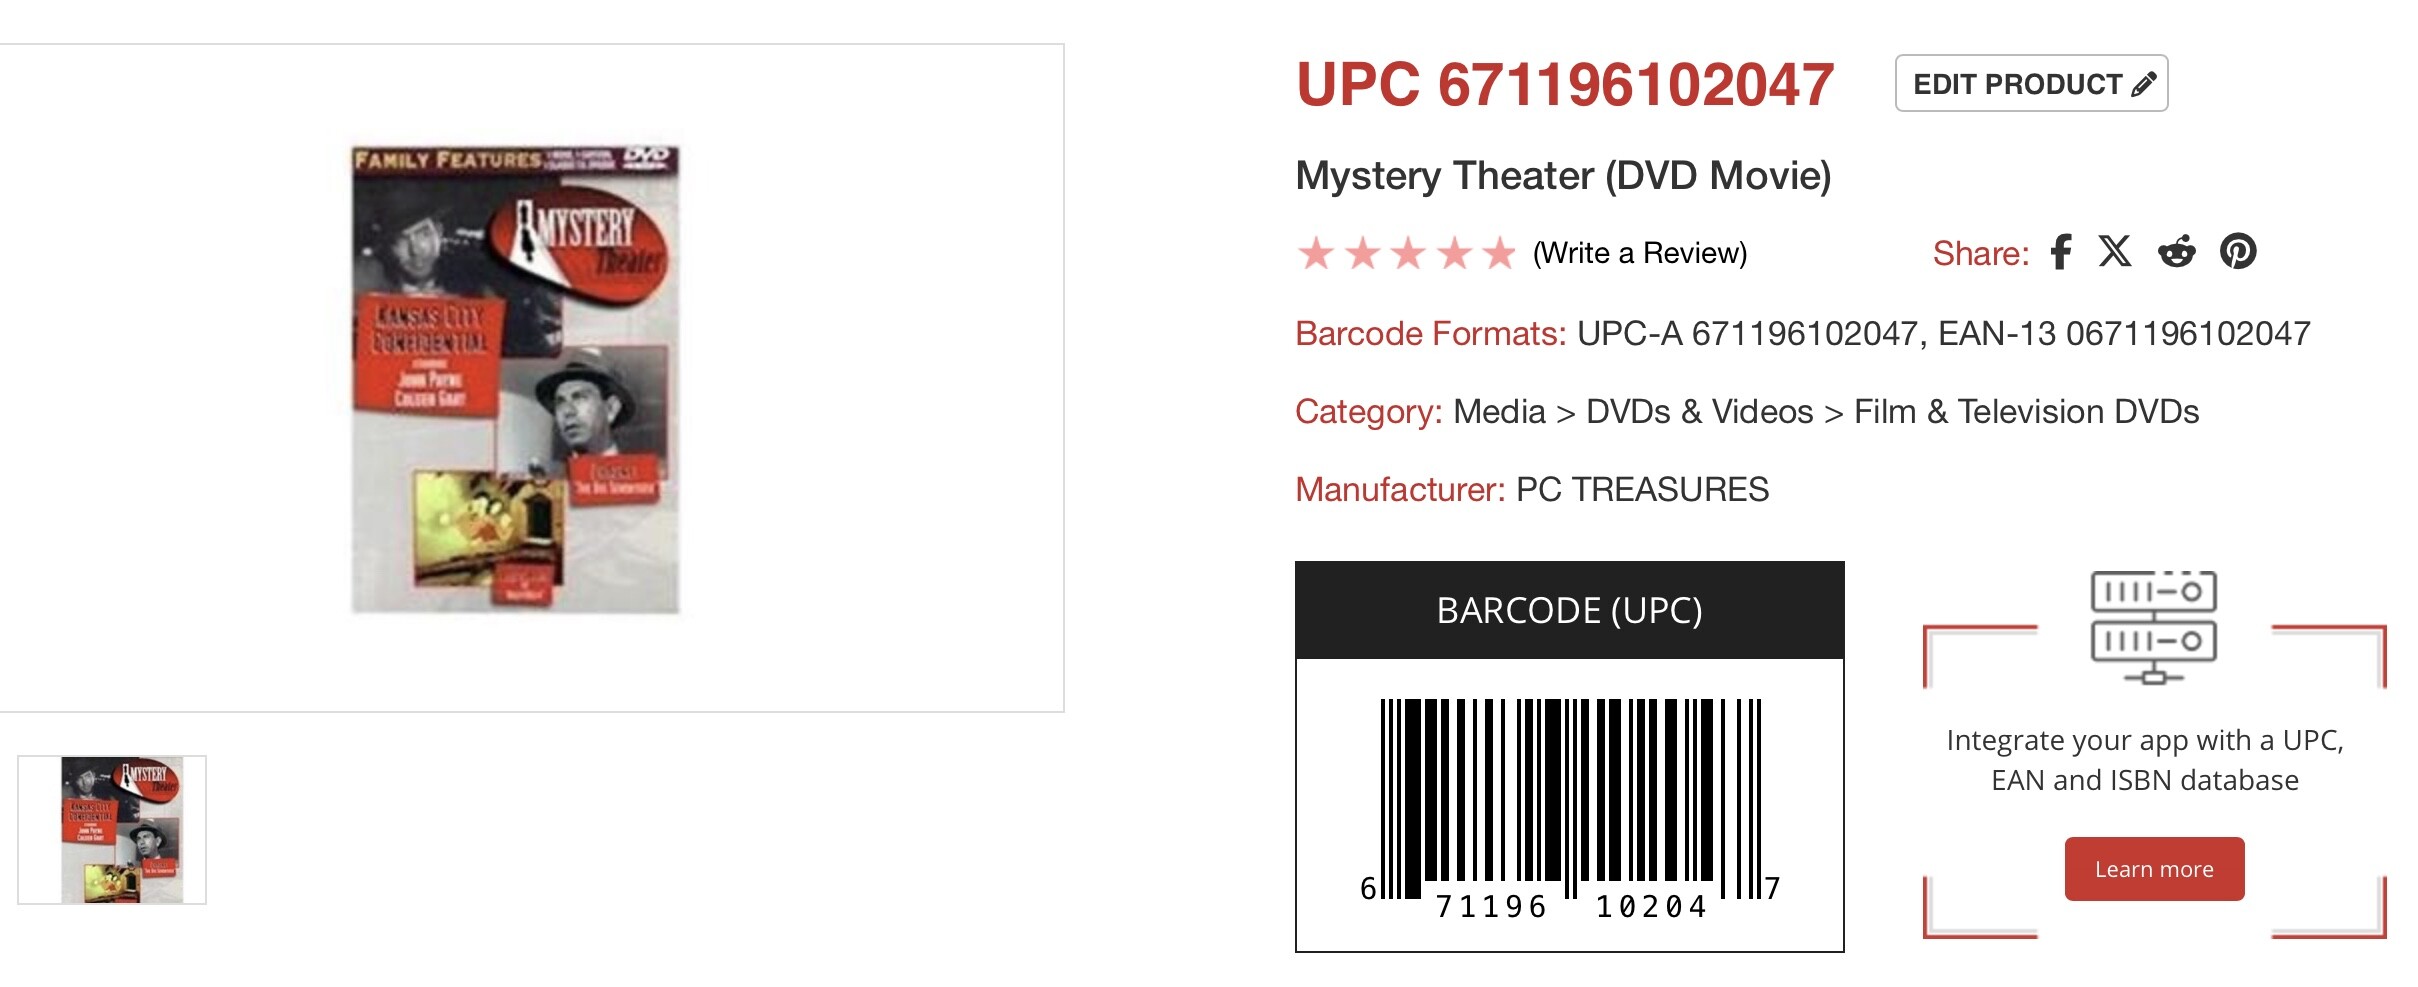Click the first rating star
Screen dimensions: 2418x987
1316,254
